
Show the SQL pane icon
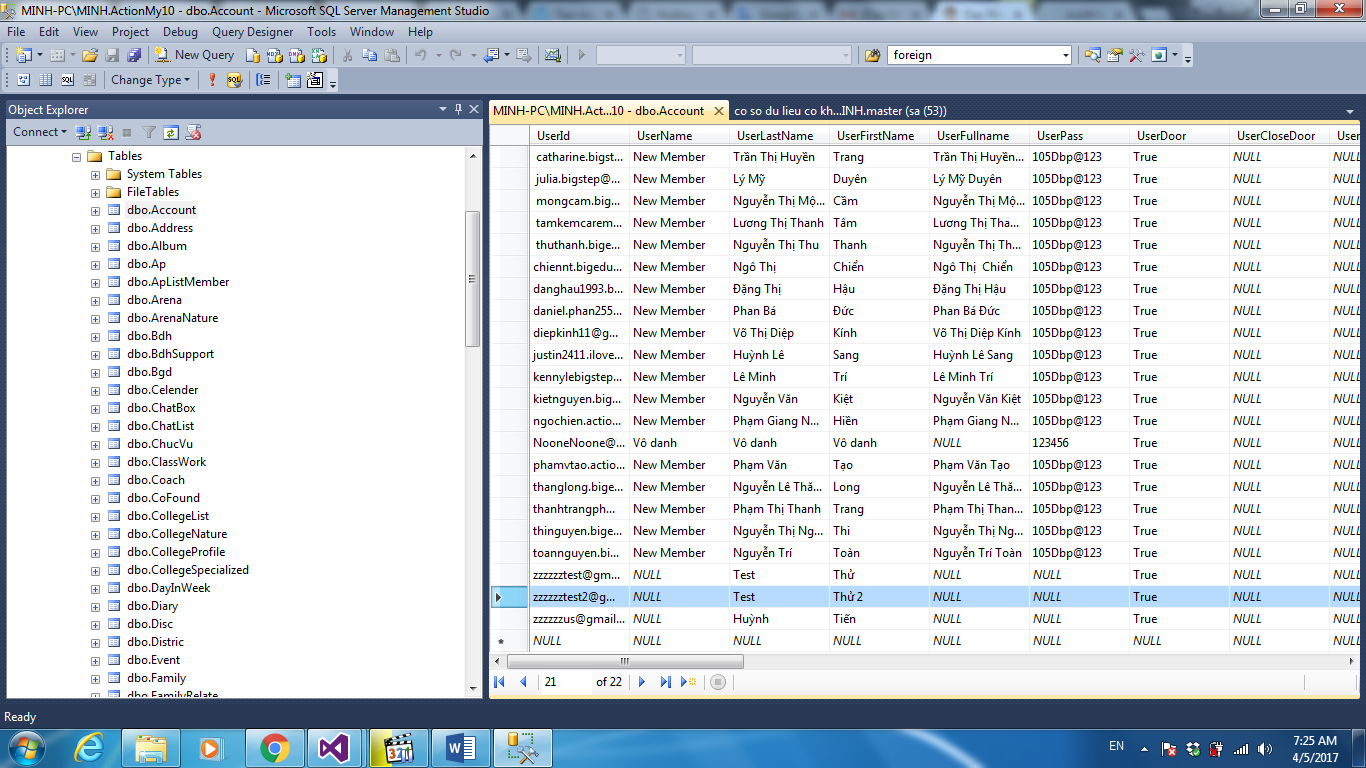(x=67, y=80)
